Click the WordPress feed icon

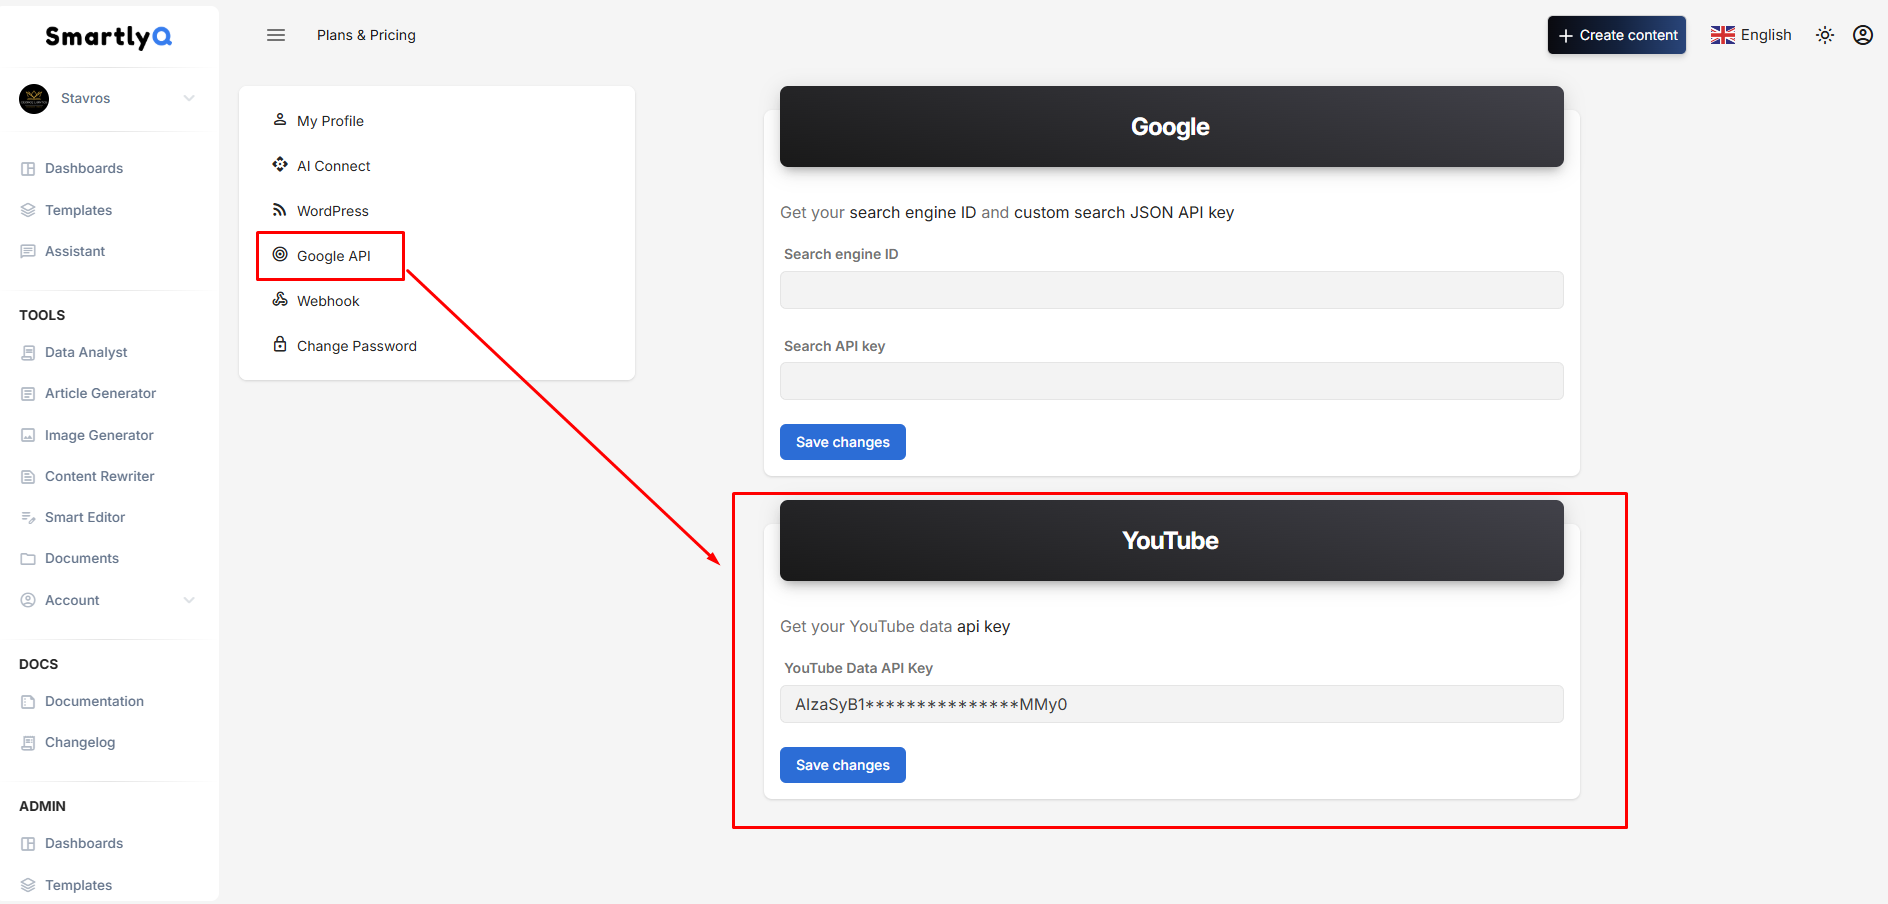[x=280, y=210]
